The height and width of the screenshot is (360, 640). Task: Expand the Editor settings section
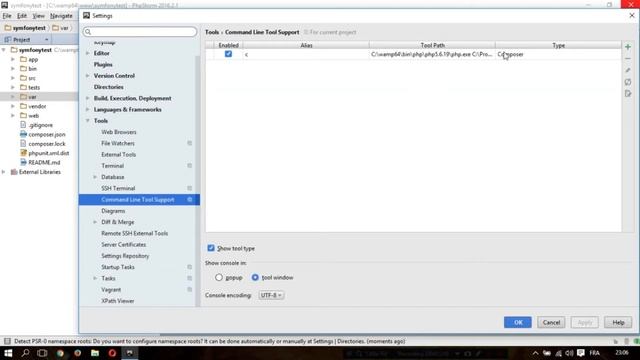(88, 53)
